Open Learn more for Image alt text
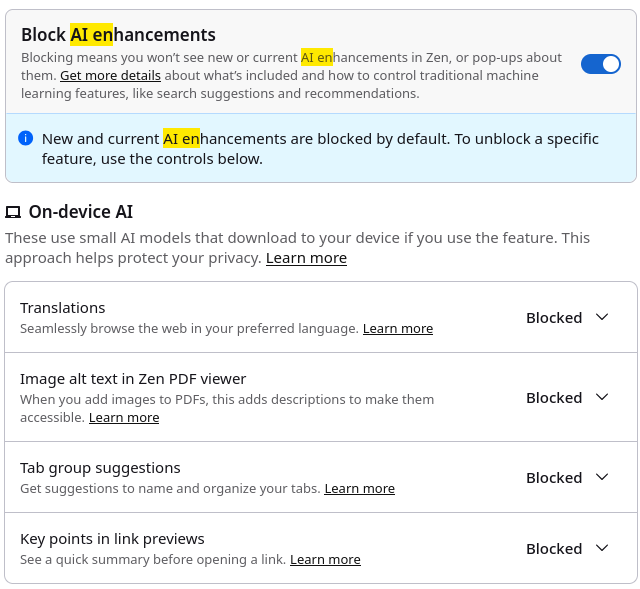 pyautogui.click(x=124, y=418)
